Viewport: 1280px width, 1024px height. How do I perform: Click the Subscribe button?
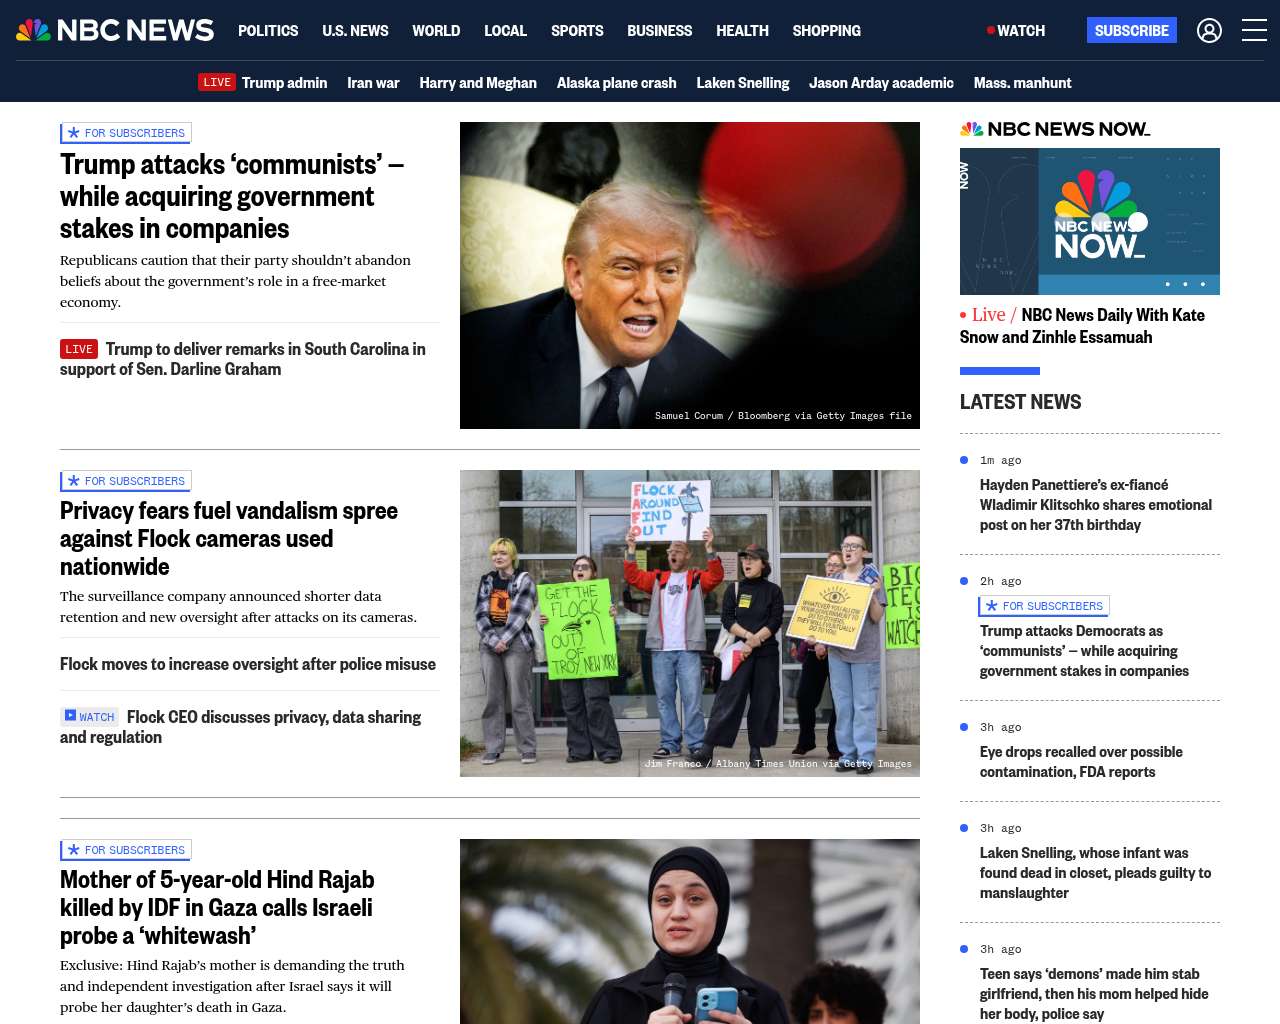pyautogui.click(x=1132, y=30)
